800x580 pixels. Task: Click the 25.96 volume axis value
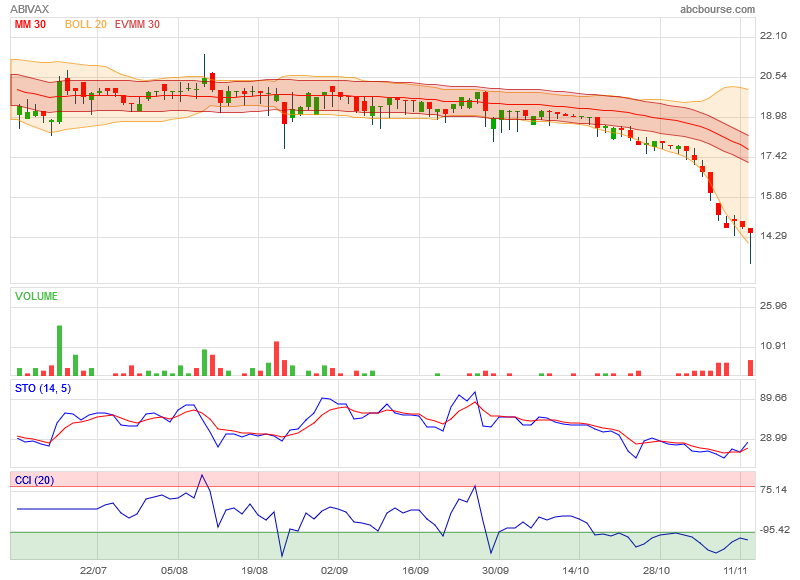[773, 306]
